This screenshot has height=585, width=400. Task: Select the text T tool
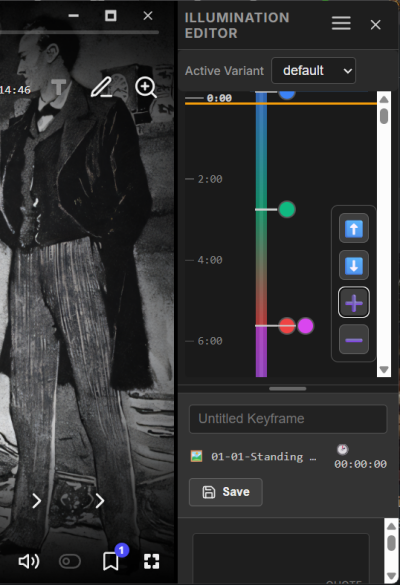pyautogui.click(x=59, y=87)
